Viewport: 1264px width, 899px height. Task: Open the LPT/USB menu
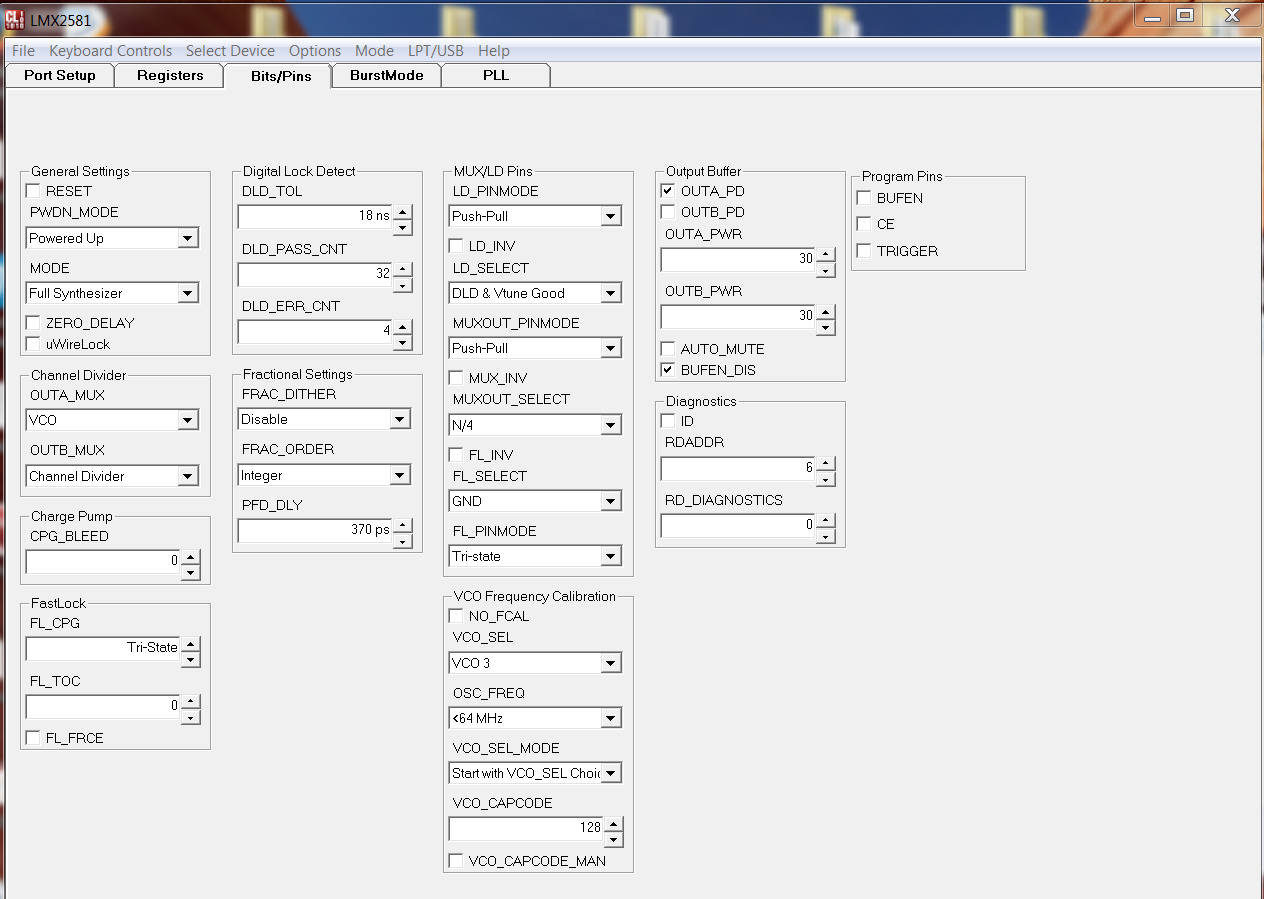(x=436, y=51)
